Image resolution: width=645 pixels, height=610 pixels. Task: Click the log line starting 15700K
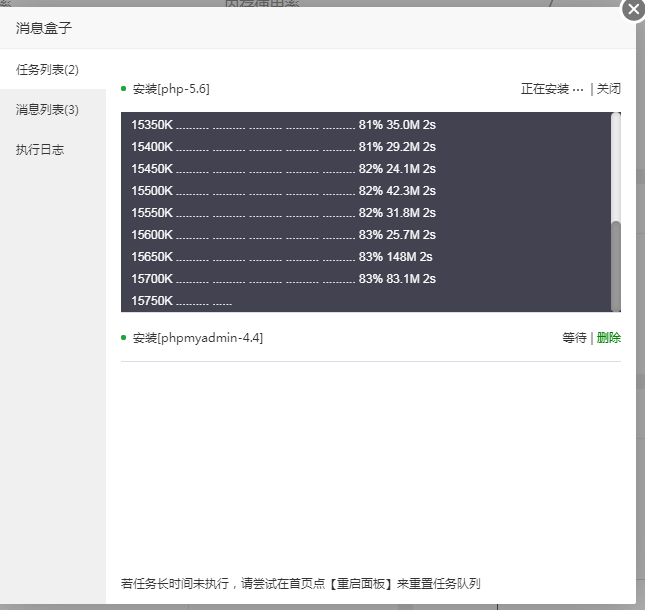283,279
